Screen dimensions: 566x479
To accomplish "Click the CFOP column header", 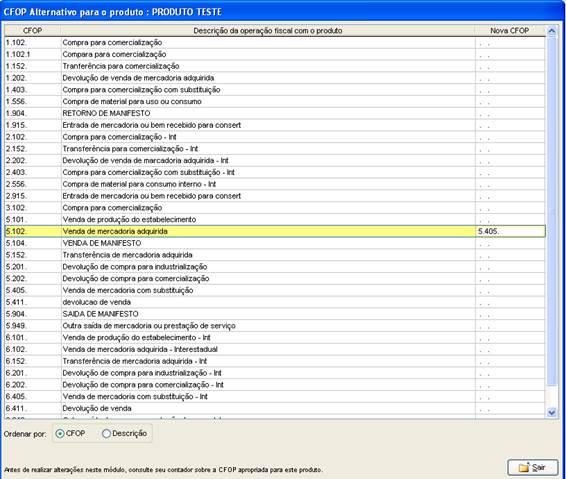I will (32, 31).
